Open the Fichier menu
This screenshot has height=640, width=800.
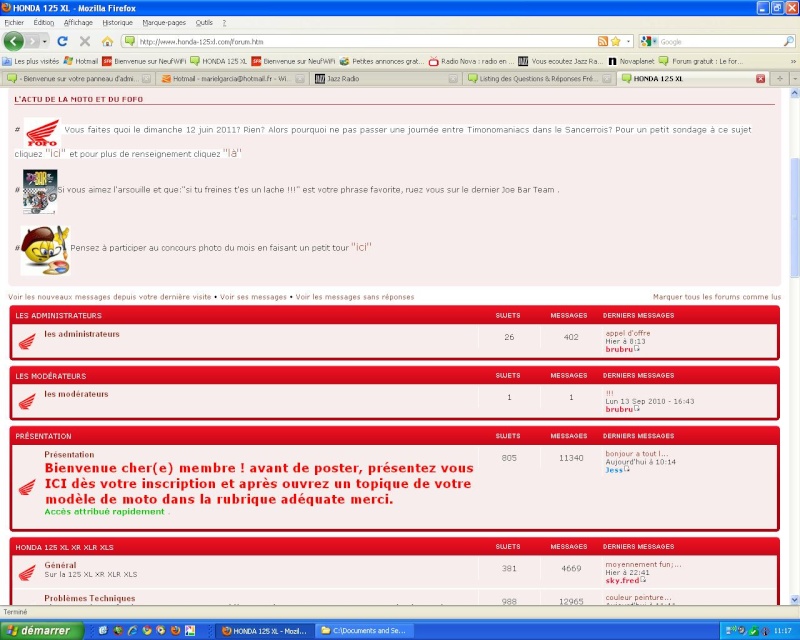click(14, 22)
